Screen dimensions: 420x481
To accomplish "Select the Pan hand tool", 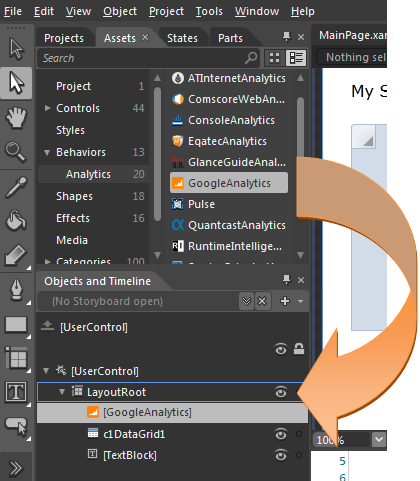I will pyautogui.click(x=16, y=117).
